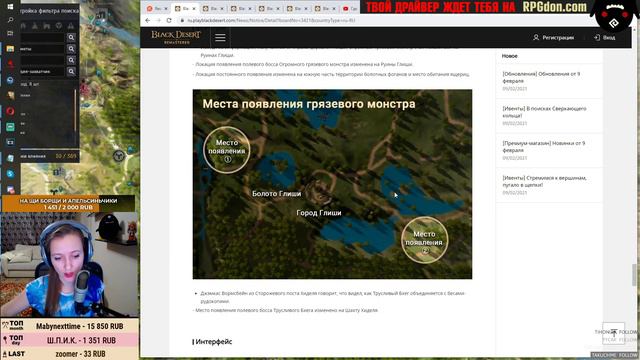Open the Вход login link

pyautogui.click(x=609, y=38)
